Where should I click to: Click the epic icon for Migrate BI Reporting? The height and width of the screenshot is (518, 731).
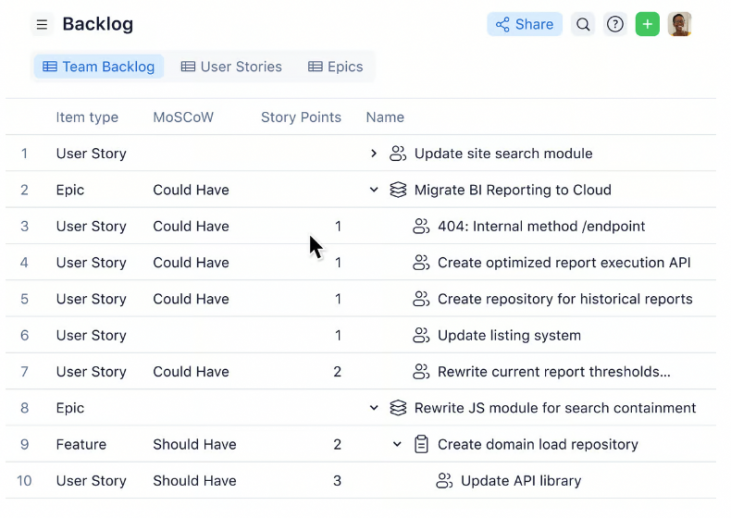398,190
